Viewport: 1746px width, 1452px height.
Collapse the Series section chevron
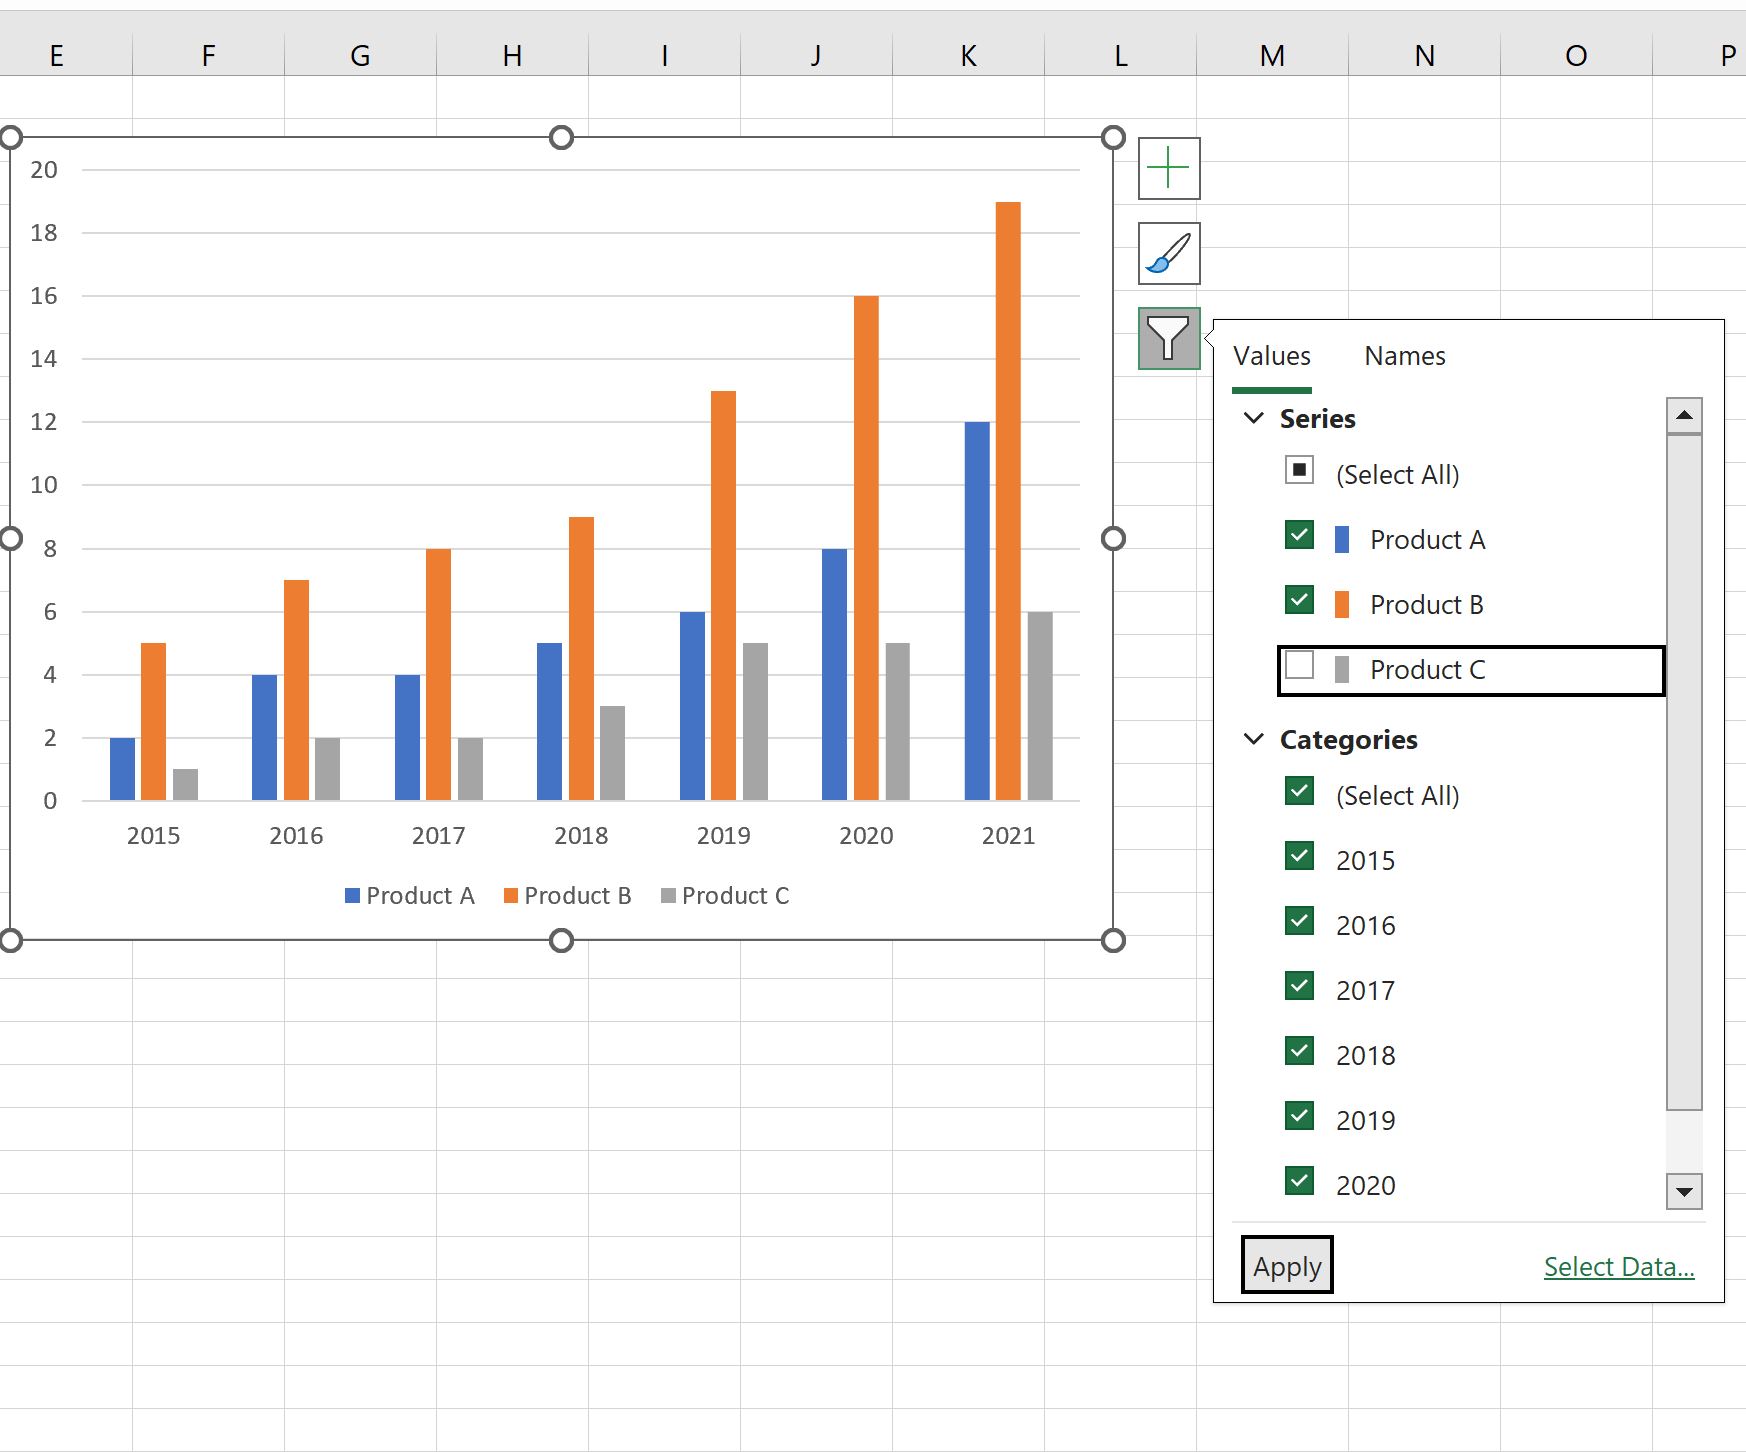point(1253,418)
